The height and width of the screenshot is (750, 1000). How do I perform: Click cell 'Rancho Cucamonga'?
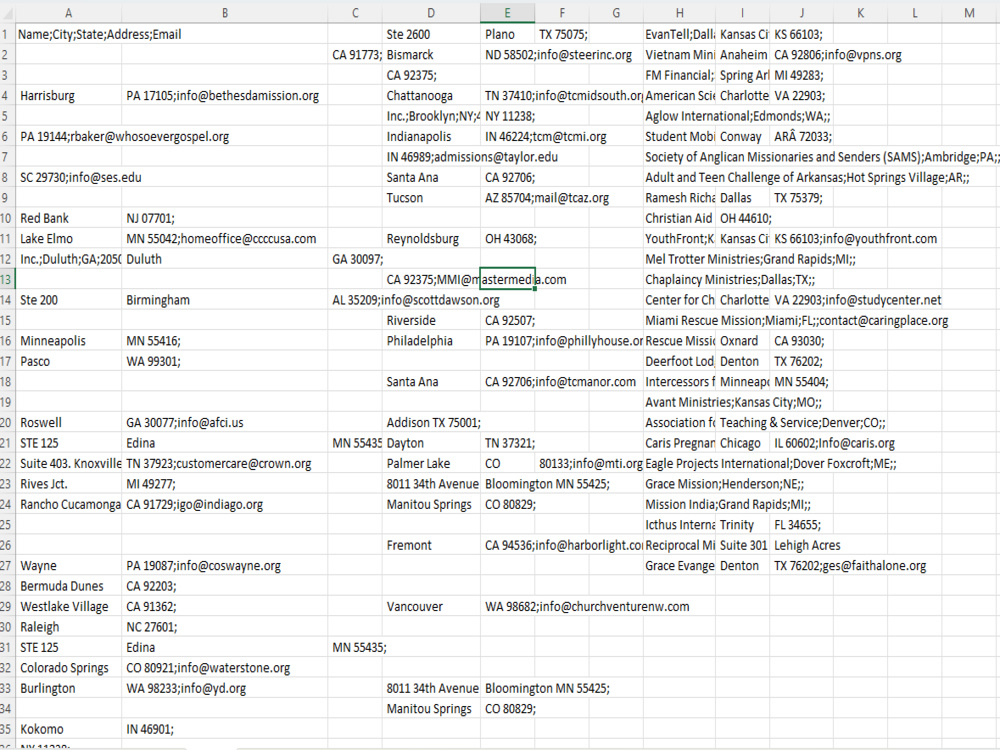(68, 504)
